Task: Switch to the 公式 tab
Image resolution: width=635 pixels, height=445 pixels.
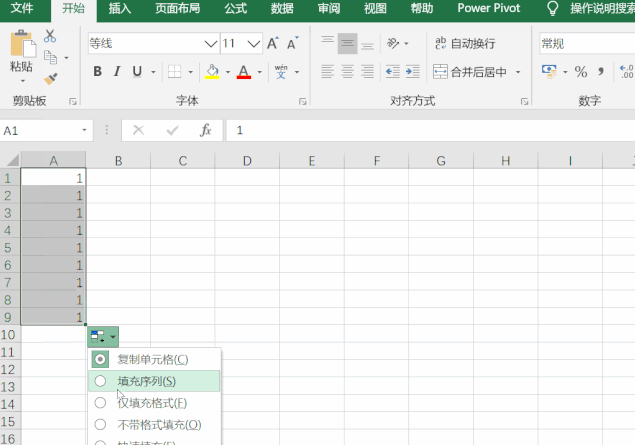Action: [236, 8]
